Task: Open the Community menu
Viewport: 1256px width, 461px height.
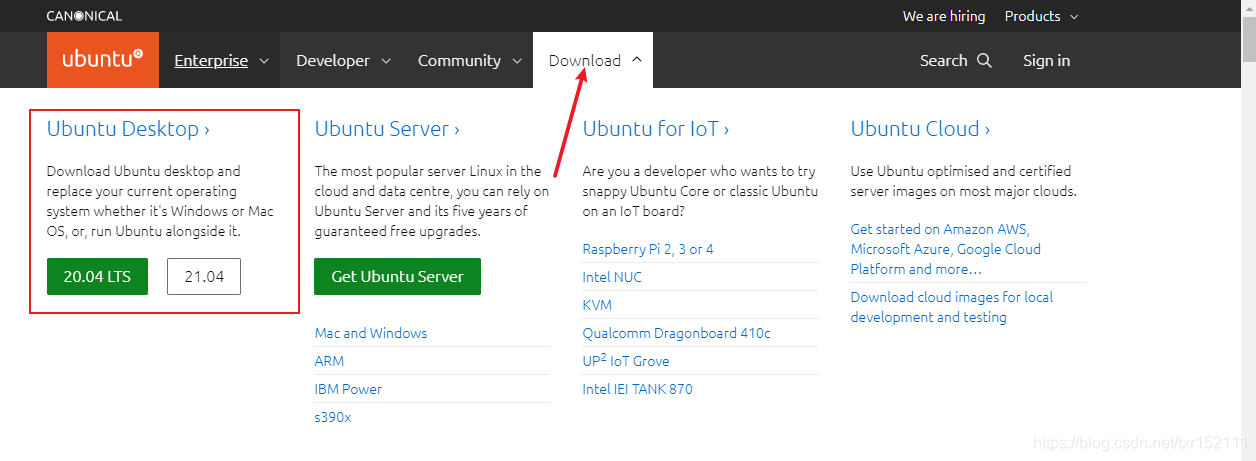Action: point(468,60)
